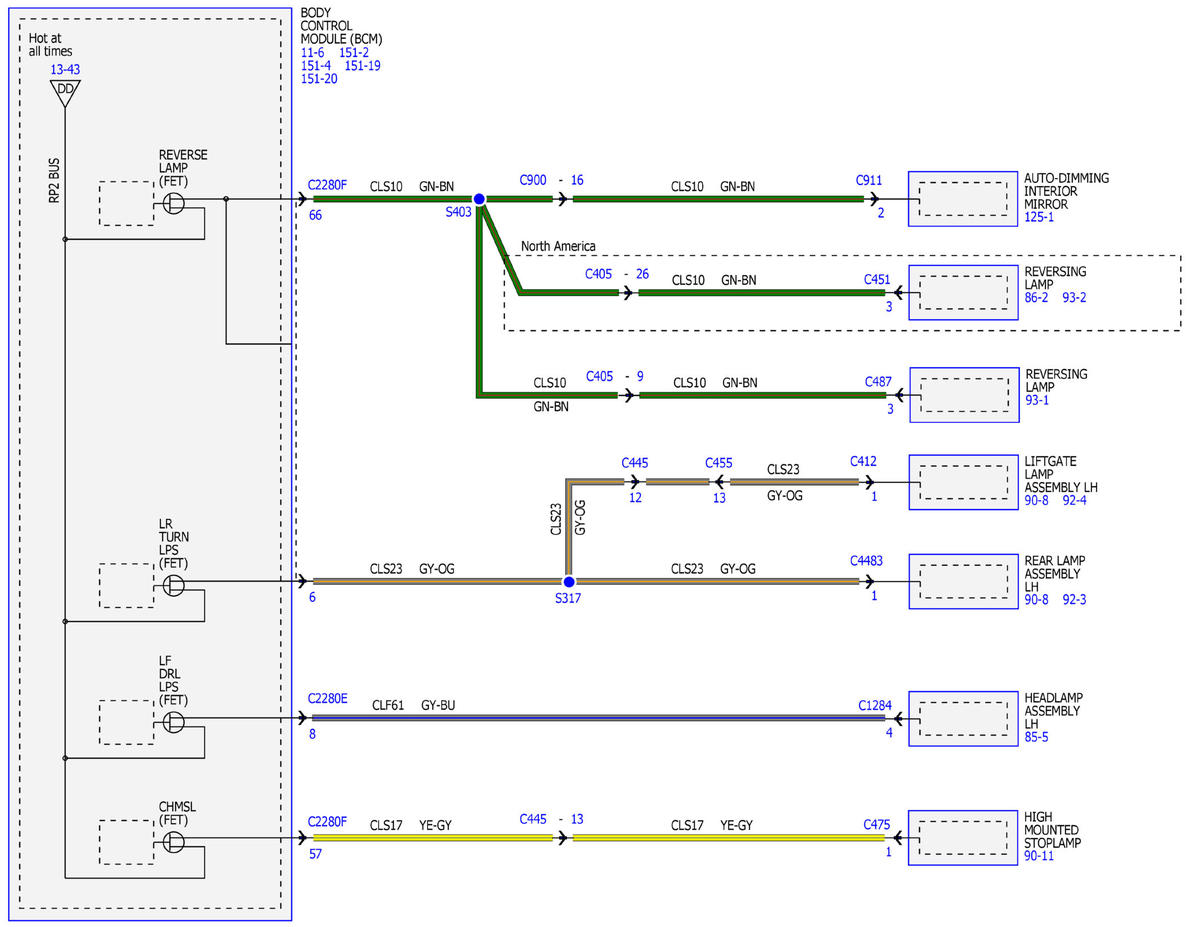Follow the 93-2 Reversing Lamp link
The image size is (1200, 927).
(1075, 297)
